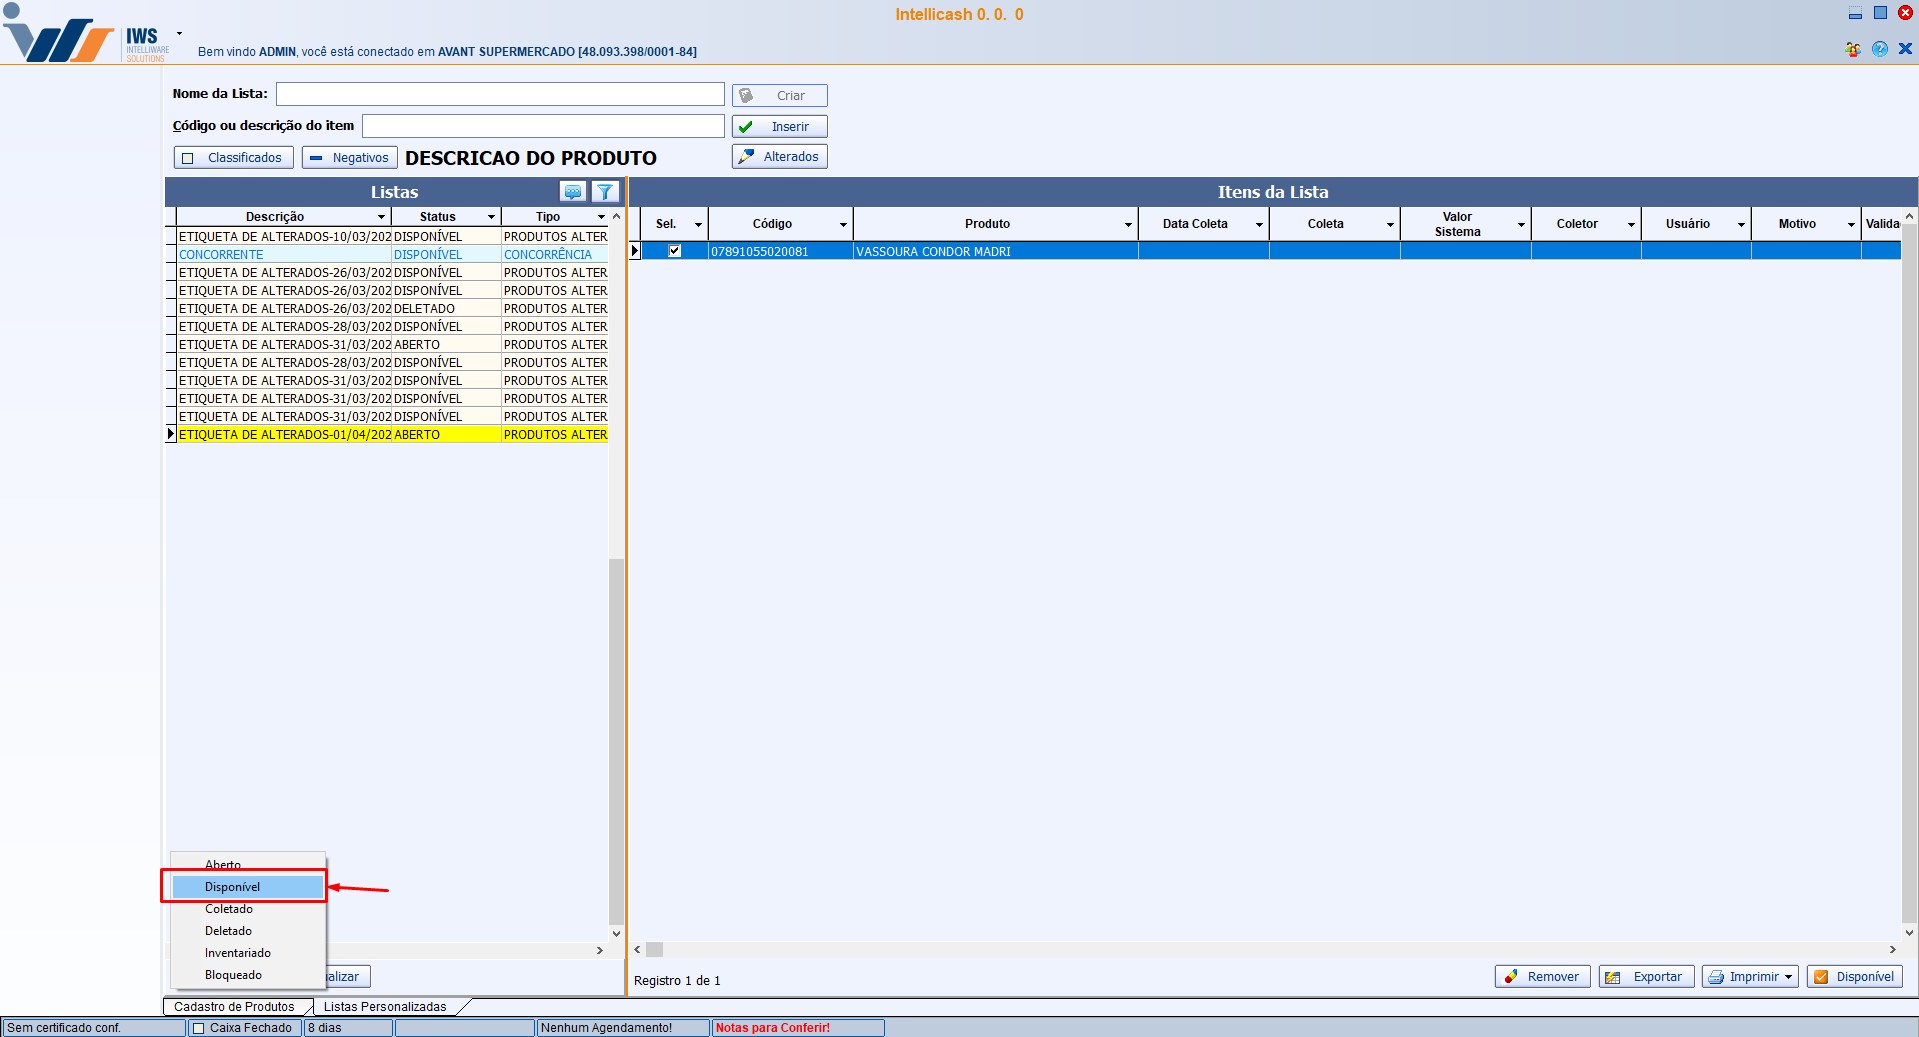Screen dimensions: 1919x1037
Task: Uncheck the VASSOURA CONDOR MADRI selection checkbox
Action: tap(675, 251)
